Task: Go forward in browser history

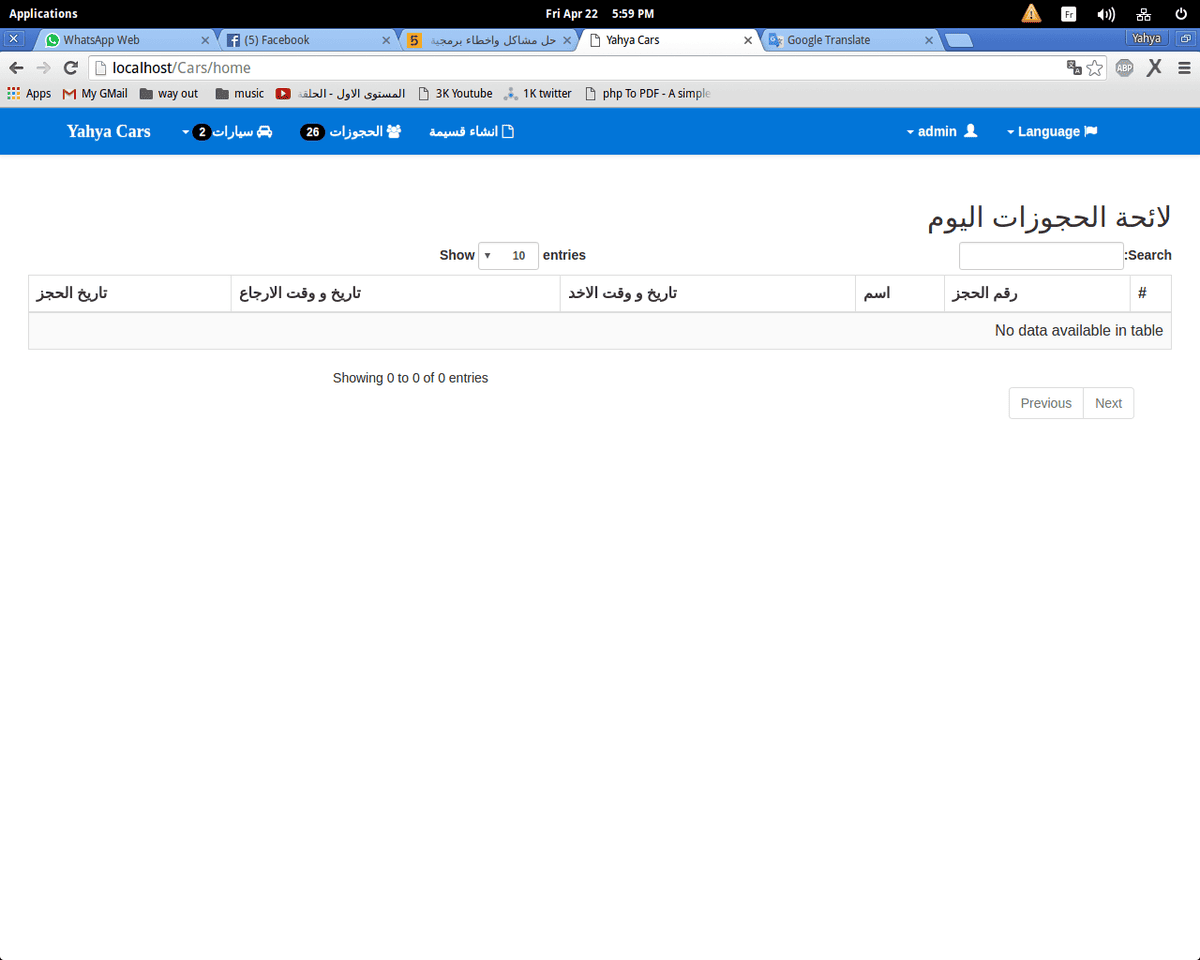Action: (x=43, y=68)
